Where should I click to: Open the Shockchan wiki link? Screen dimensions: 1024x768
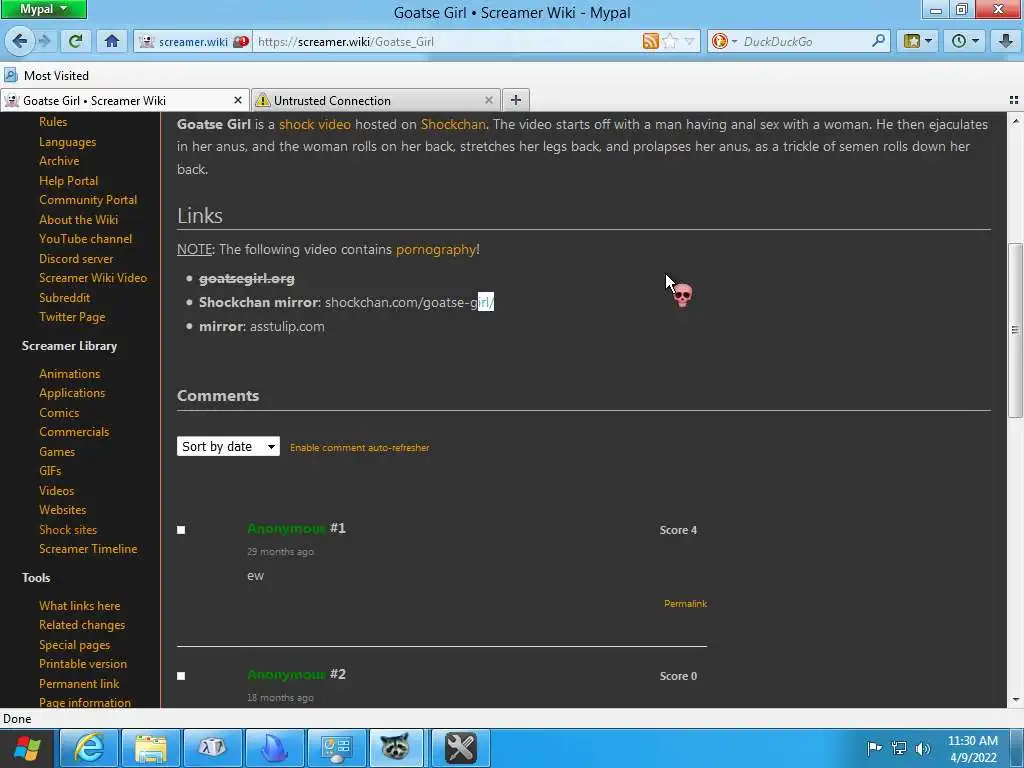(x=453, y=124)
